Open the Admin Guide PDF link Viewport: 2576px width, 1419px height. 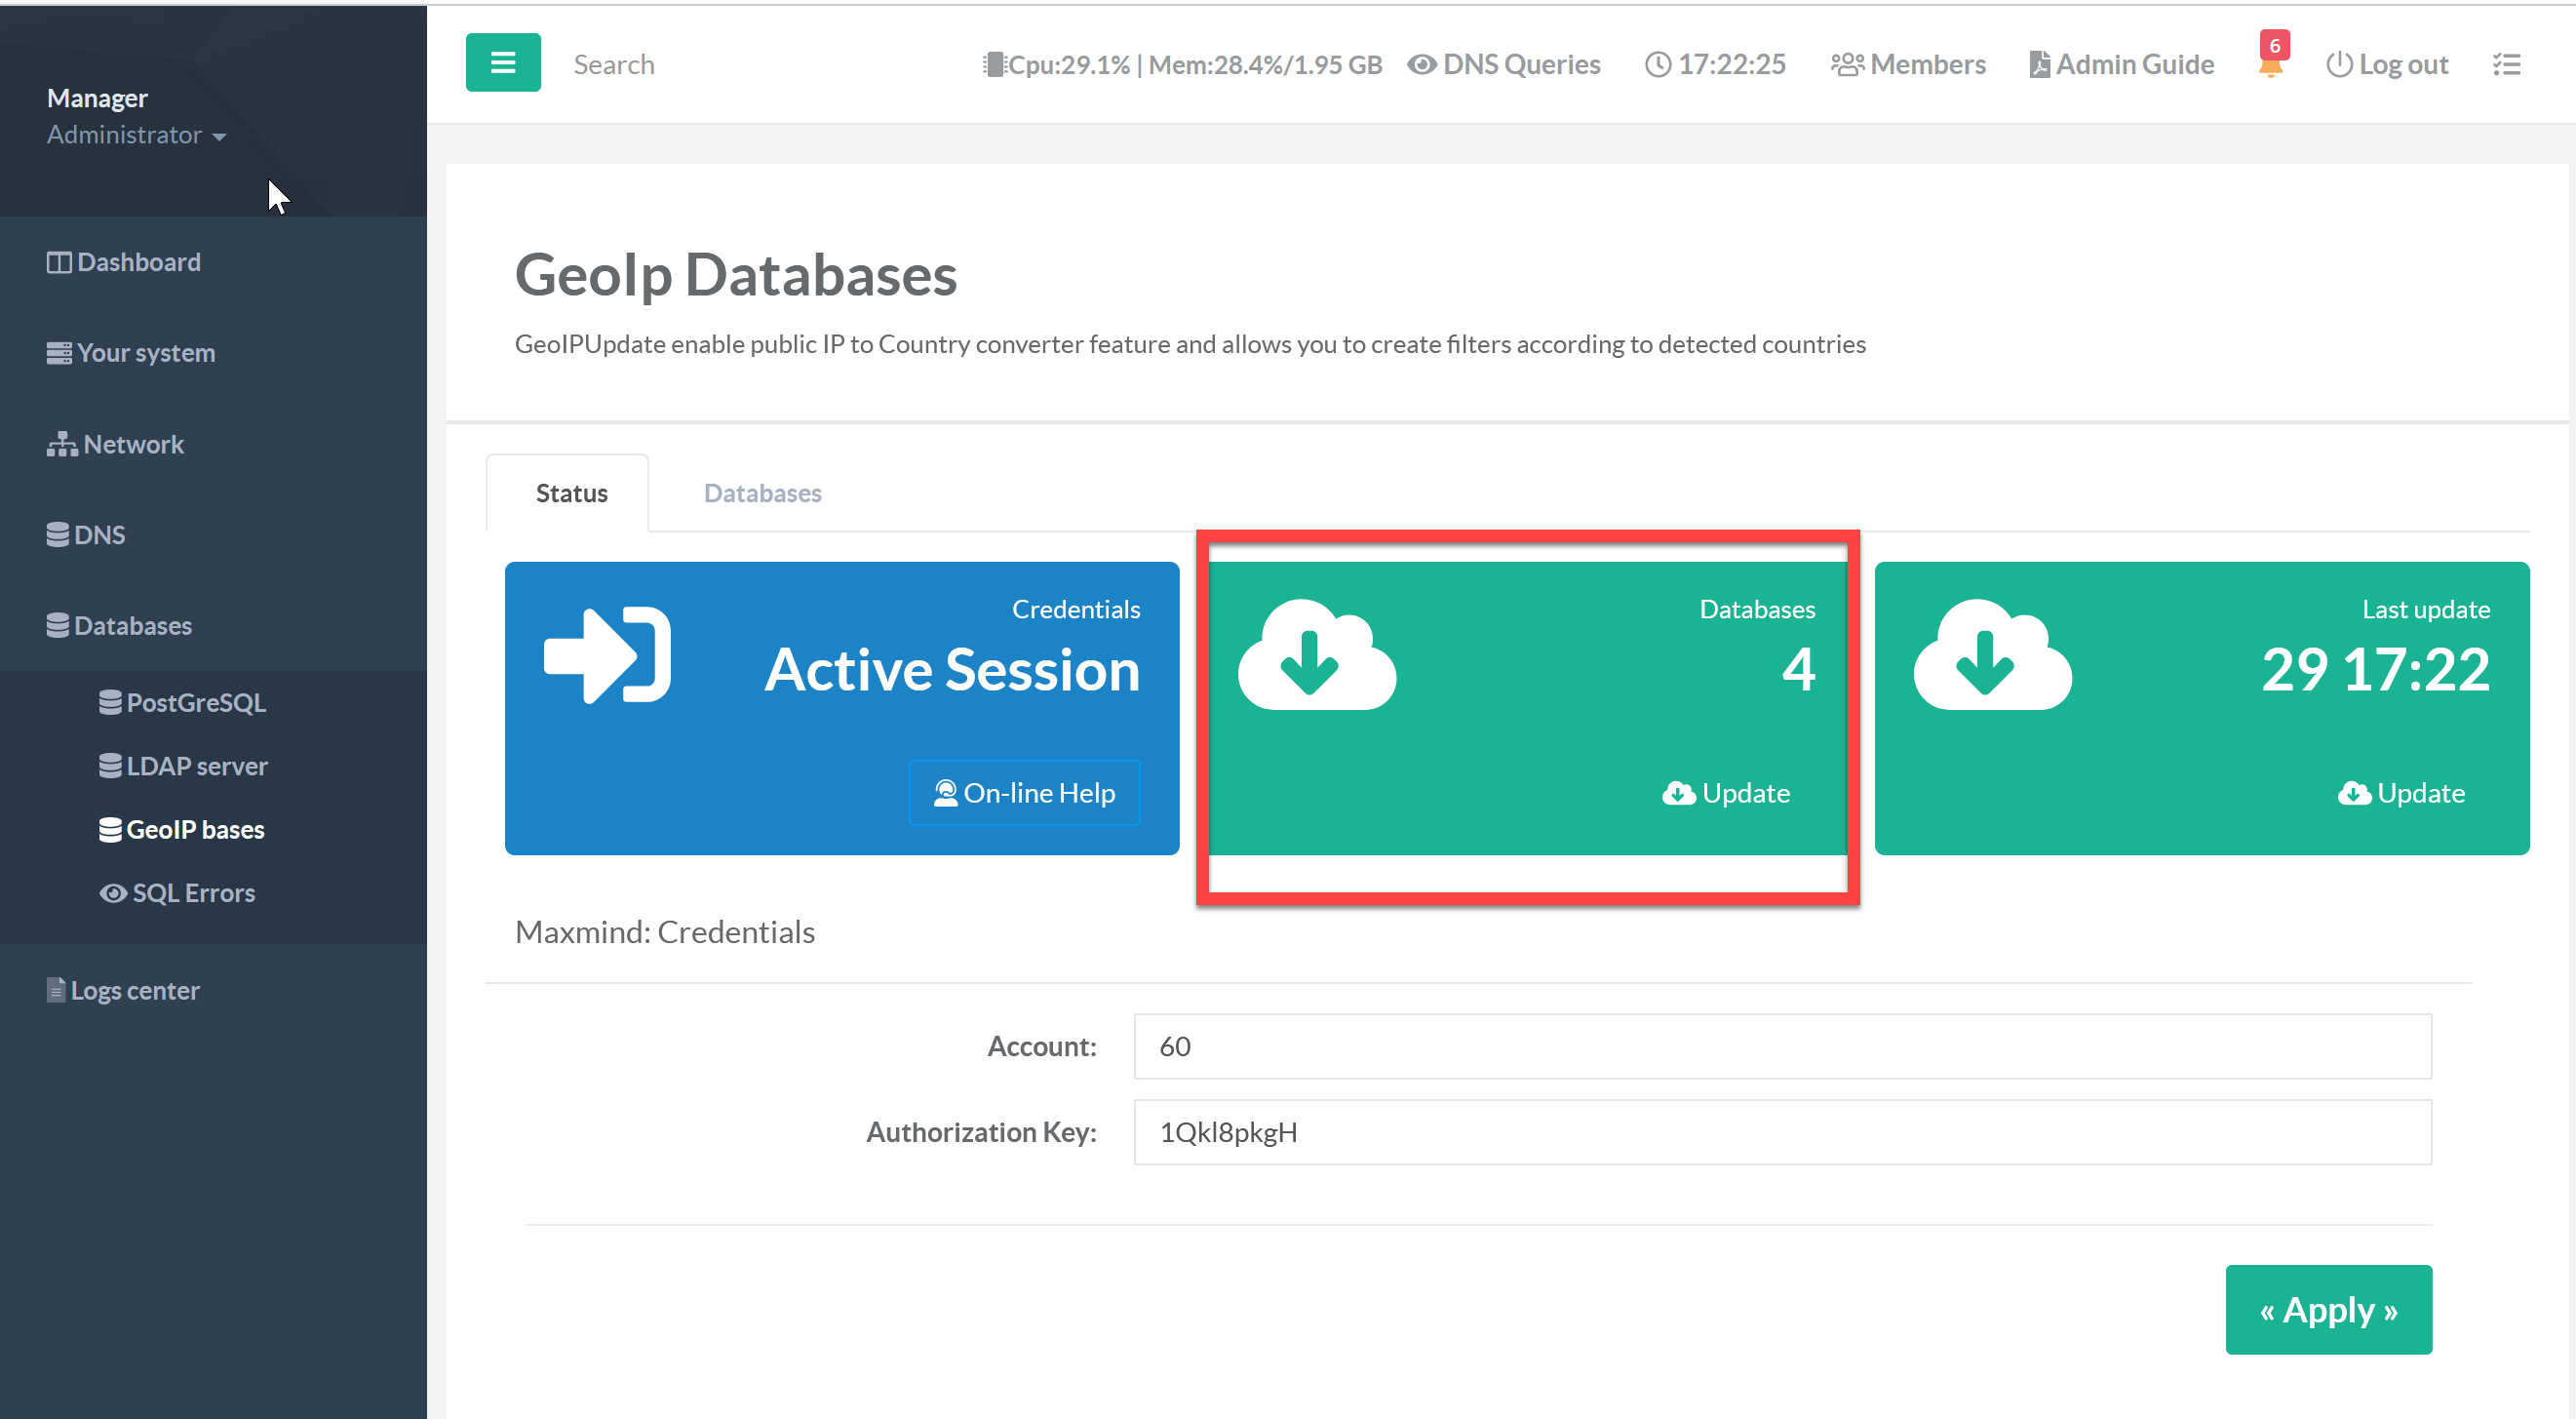(2121, 65)
